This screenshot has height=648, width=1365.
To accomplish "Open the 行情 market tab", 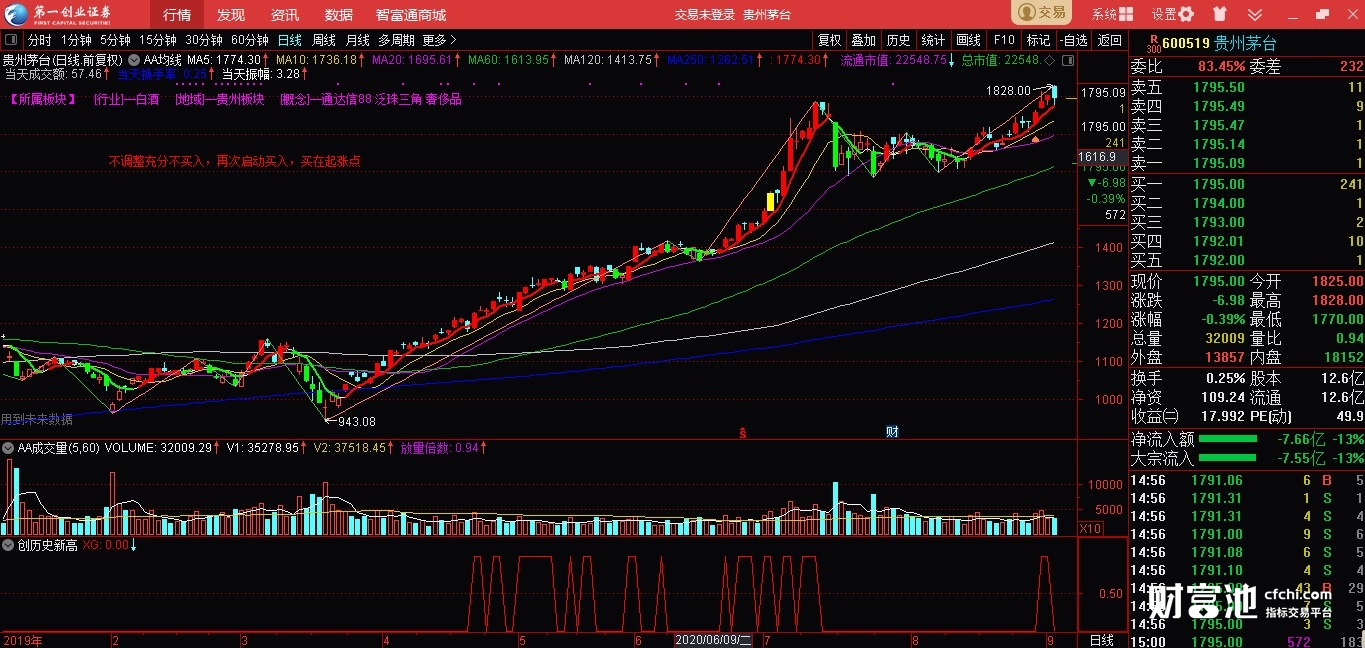I will [x=177, y=15].
